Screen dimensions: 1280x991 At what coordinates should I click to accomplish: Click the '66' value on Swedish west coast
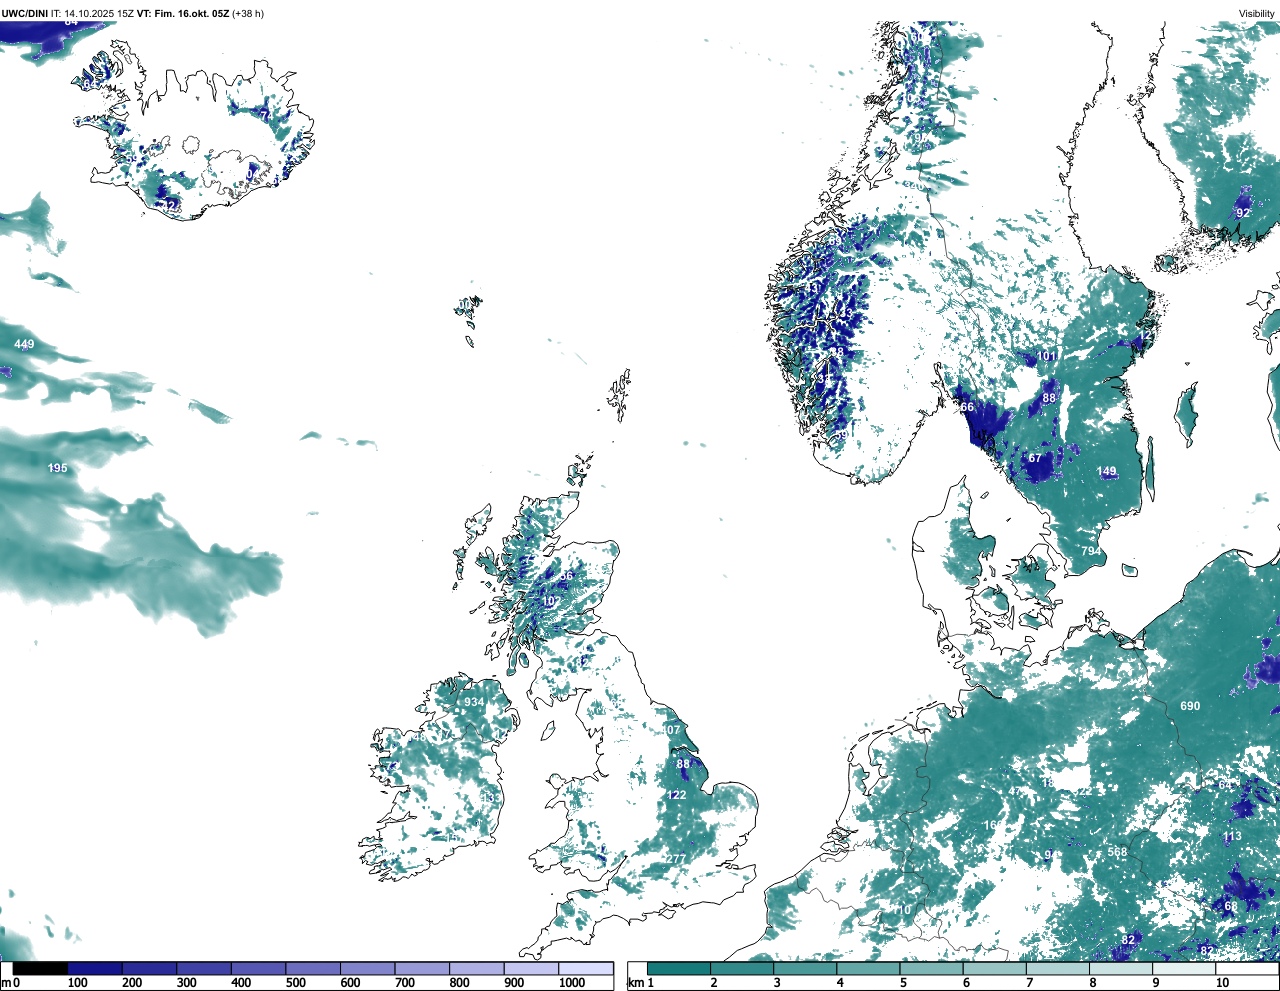967,408
